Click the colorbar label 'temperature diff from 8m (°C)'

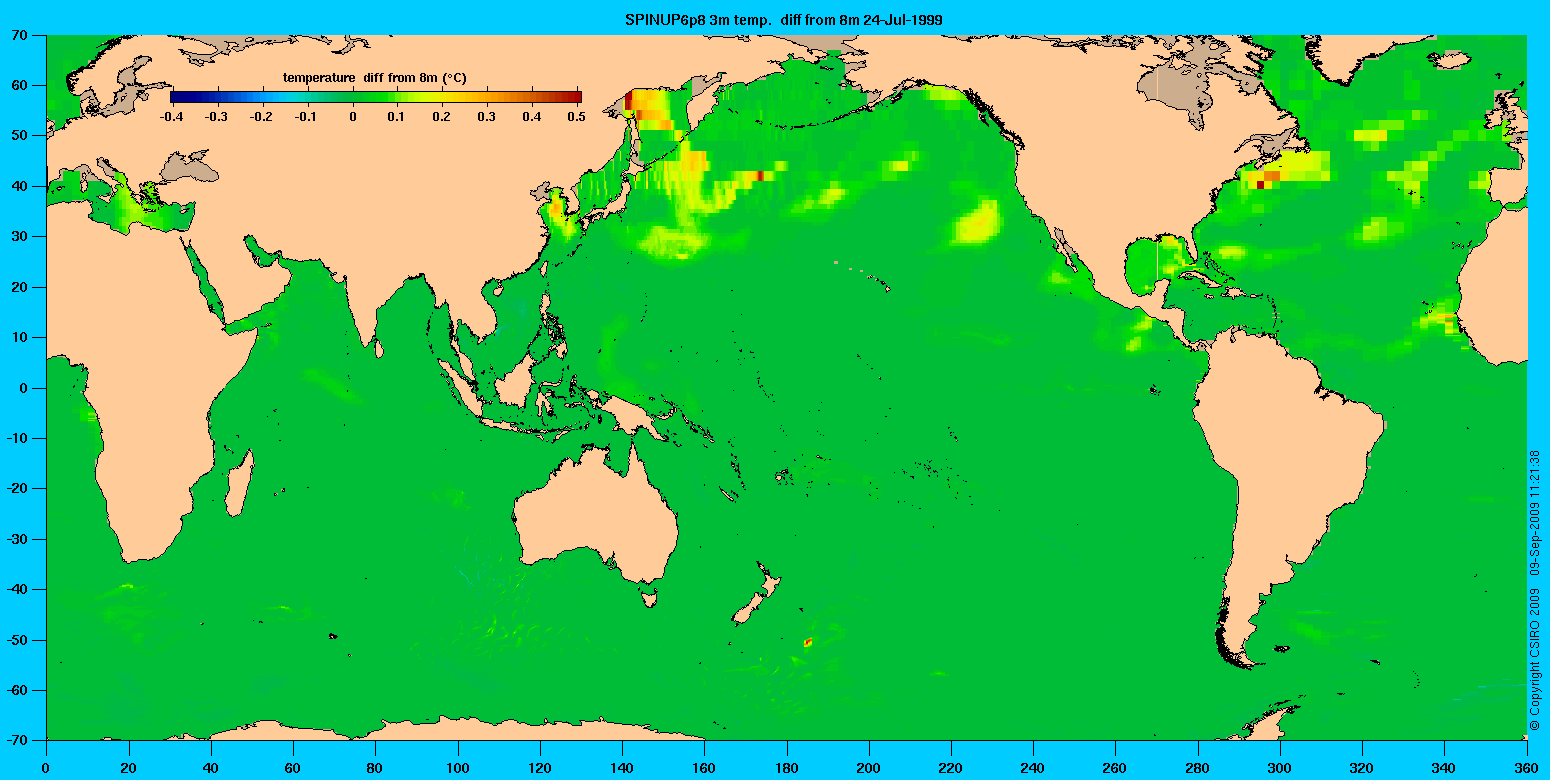pos(374,78)
